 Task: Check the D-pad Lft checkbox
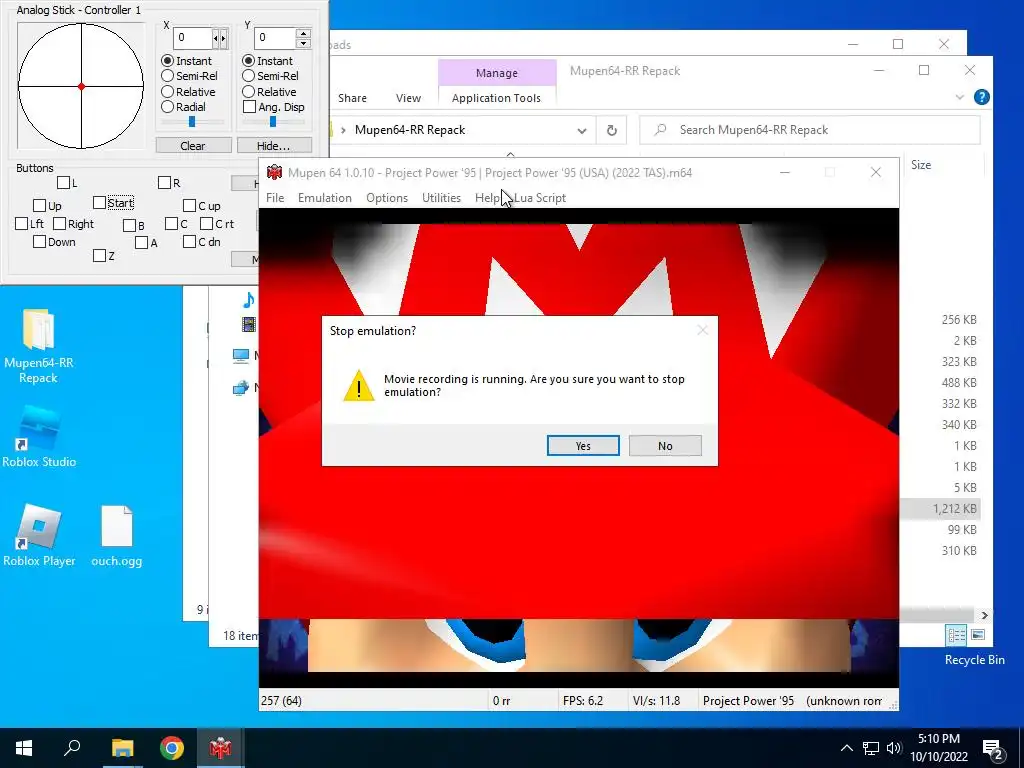pyautogui.click(x=22, y=224)
